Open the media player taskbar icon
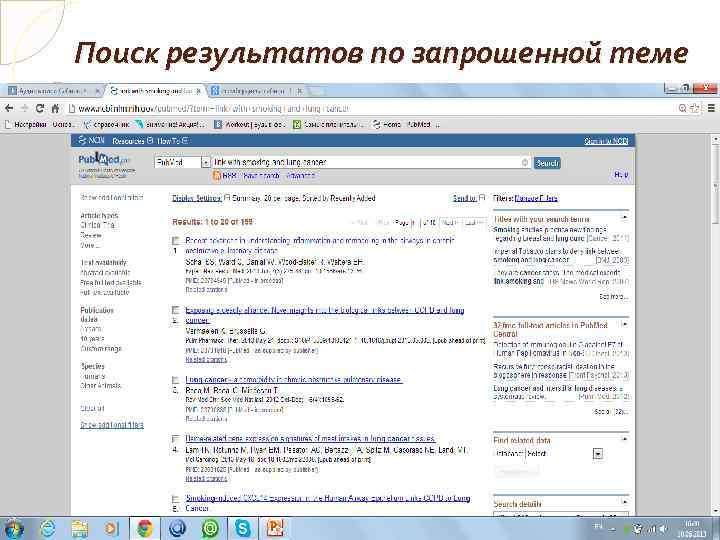Viewport: 720px width, 540px height. 111,529
